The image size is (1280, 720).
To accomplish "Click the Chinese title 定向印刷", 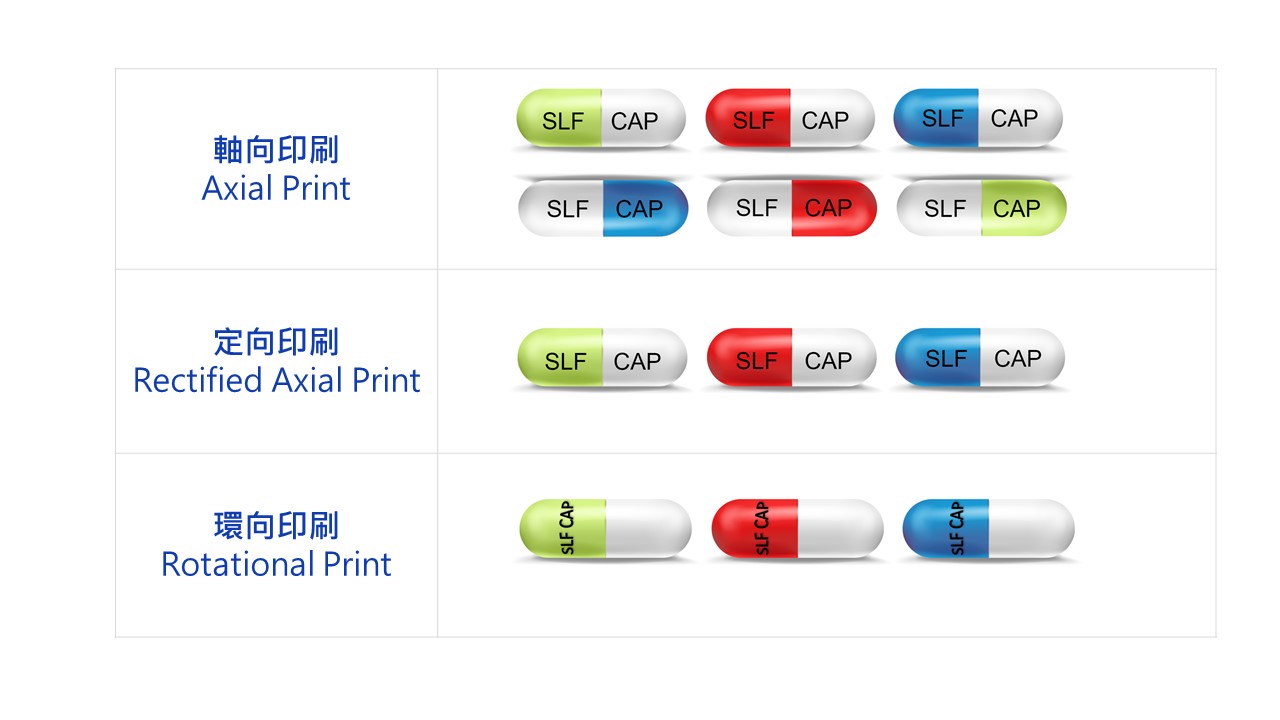I will coord(276,342).
